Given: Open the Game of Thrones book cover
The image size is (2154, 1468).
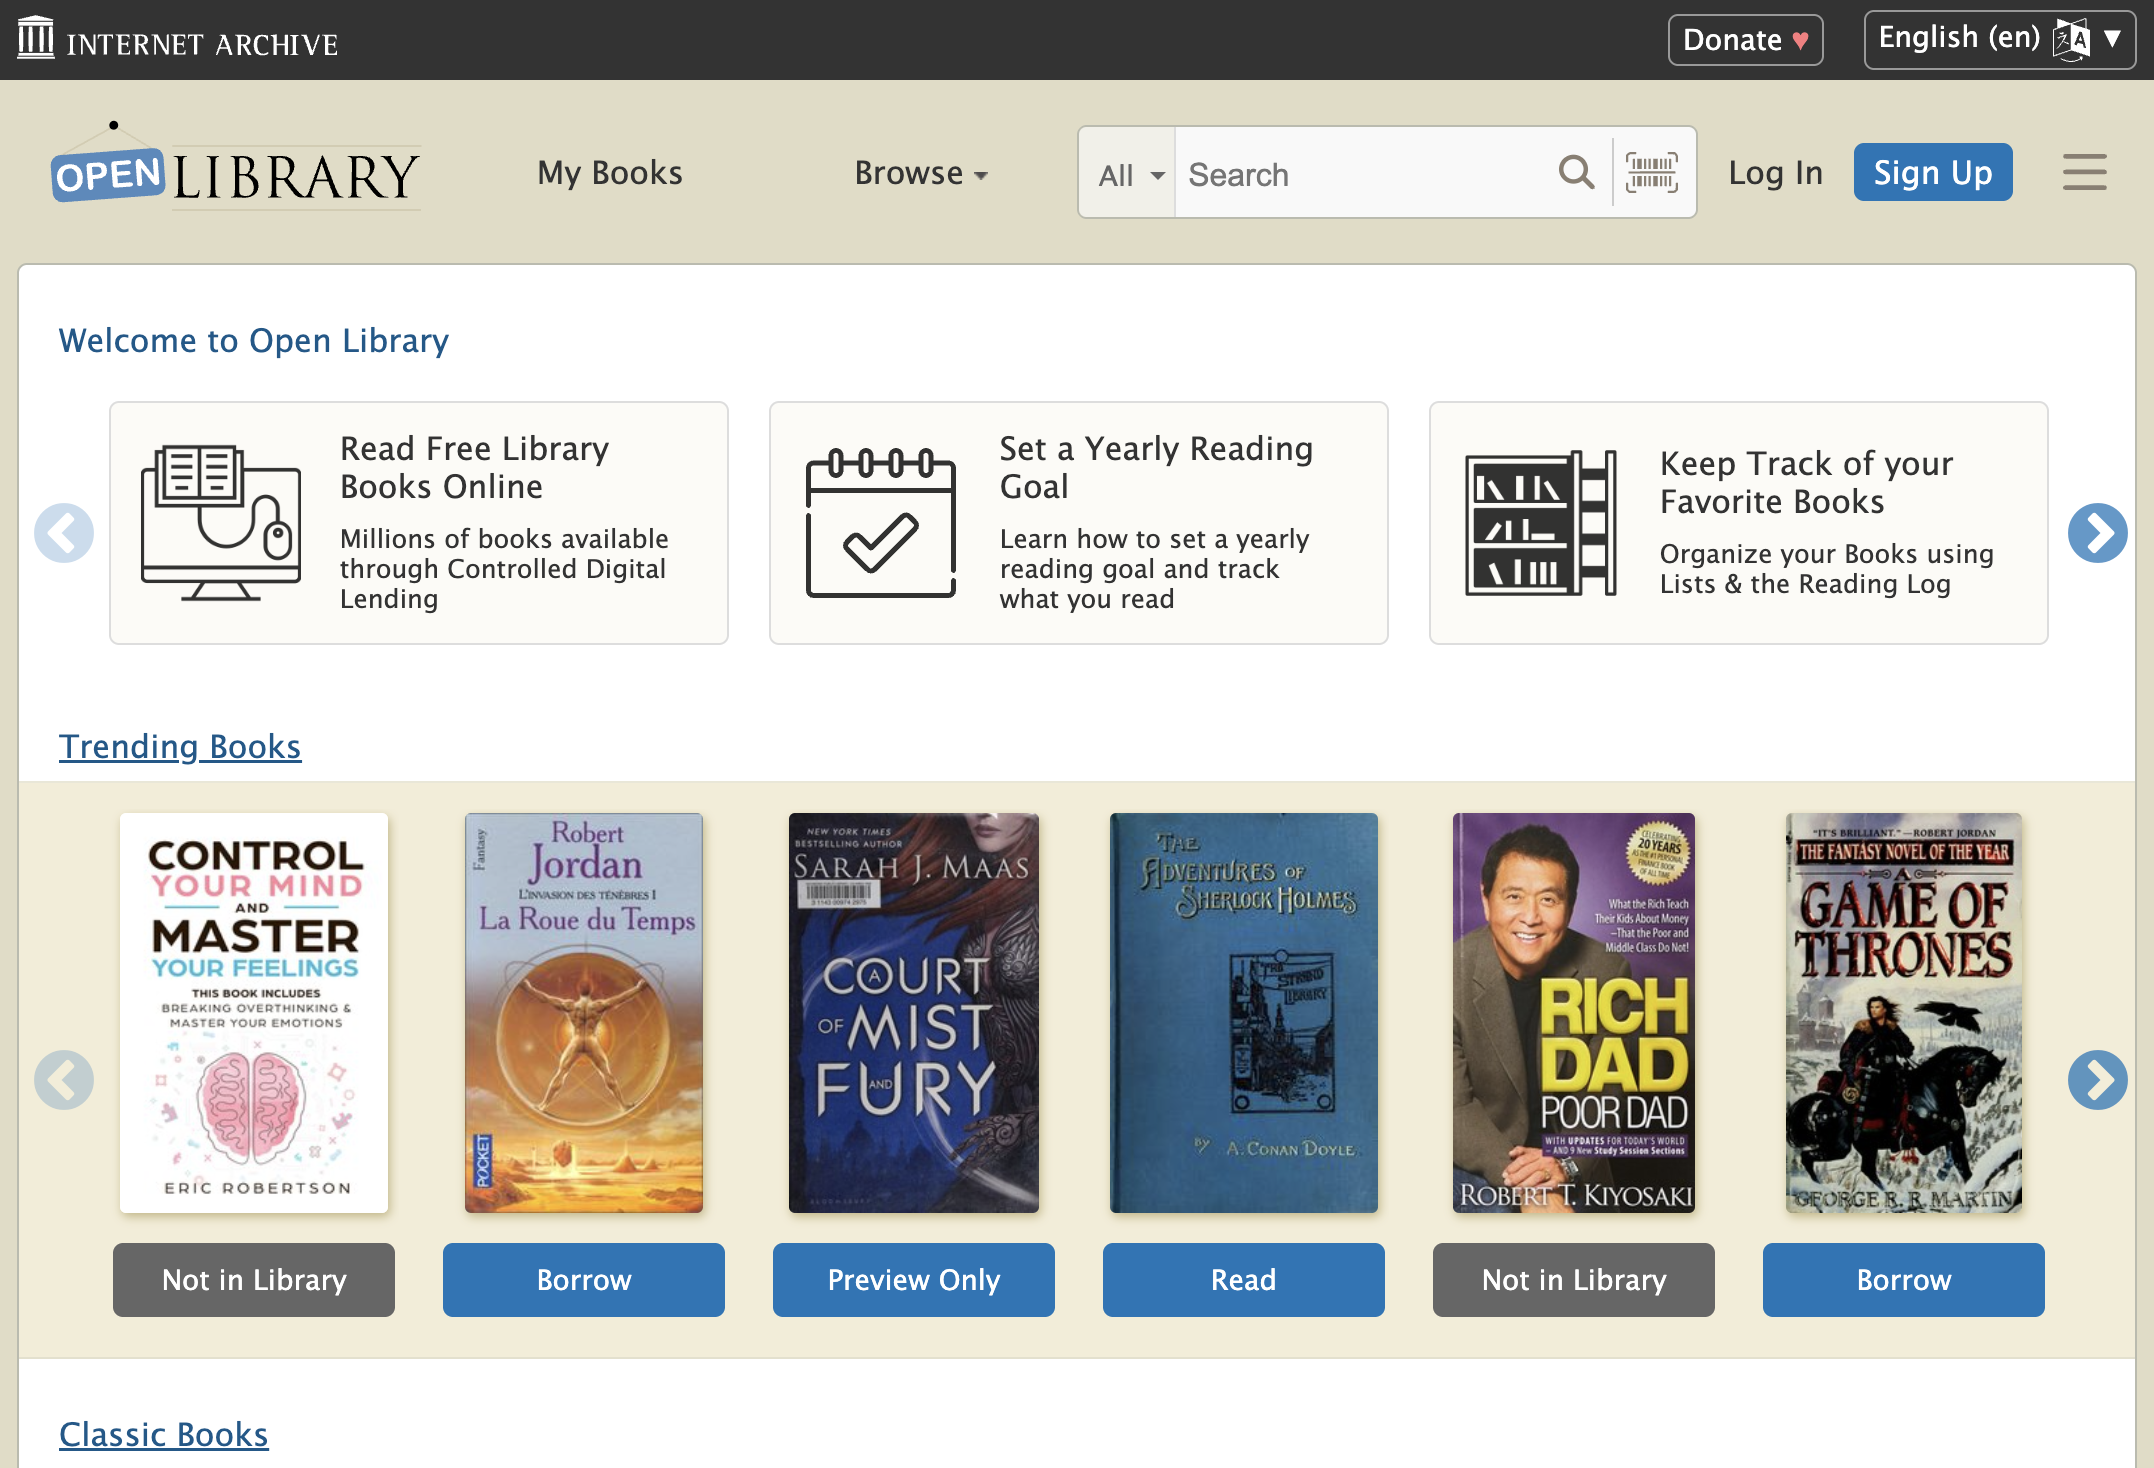Looking at the screenshot, I should pos(1903,1012).
